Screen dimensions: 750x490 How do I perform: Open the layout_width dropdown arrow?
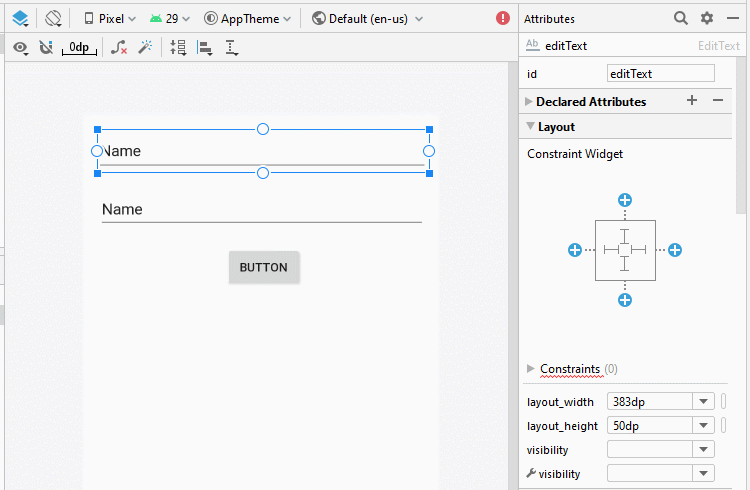703,401
